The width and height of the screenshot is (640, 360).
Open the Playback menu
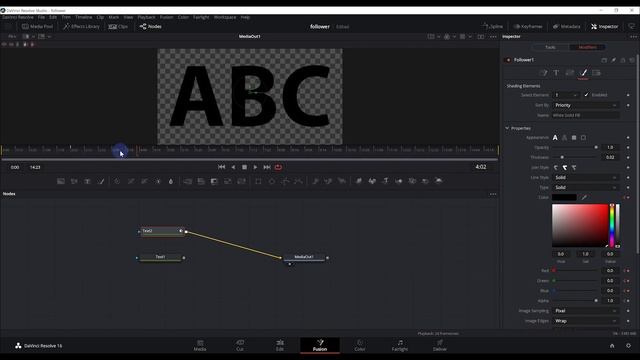point(146,17)
